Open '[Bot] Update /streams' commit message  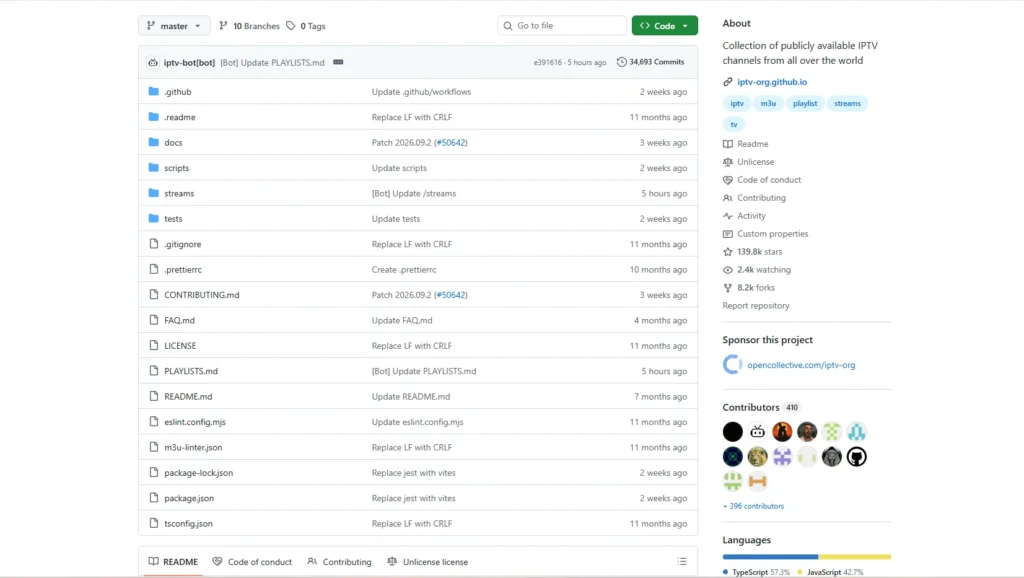point(414,193)
